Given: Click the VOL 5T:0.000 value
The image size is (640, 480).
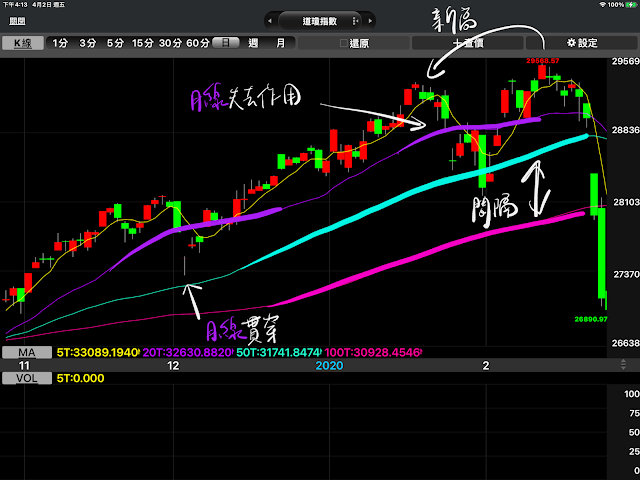Looking at the screenshot, I should pyautogui.click(x=80, y=378).
